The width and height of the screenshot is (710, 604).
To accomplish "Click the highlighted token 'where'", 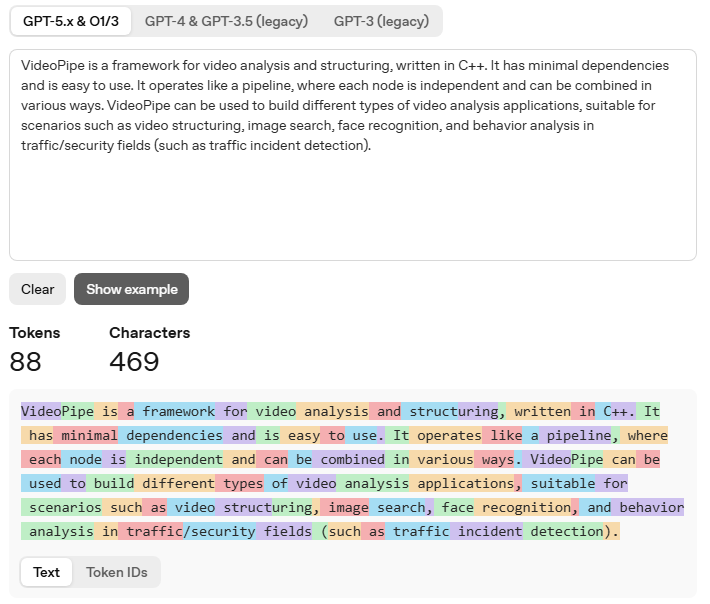I will tap(644, 435).
